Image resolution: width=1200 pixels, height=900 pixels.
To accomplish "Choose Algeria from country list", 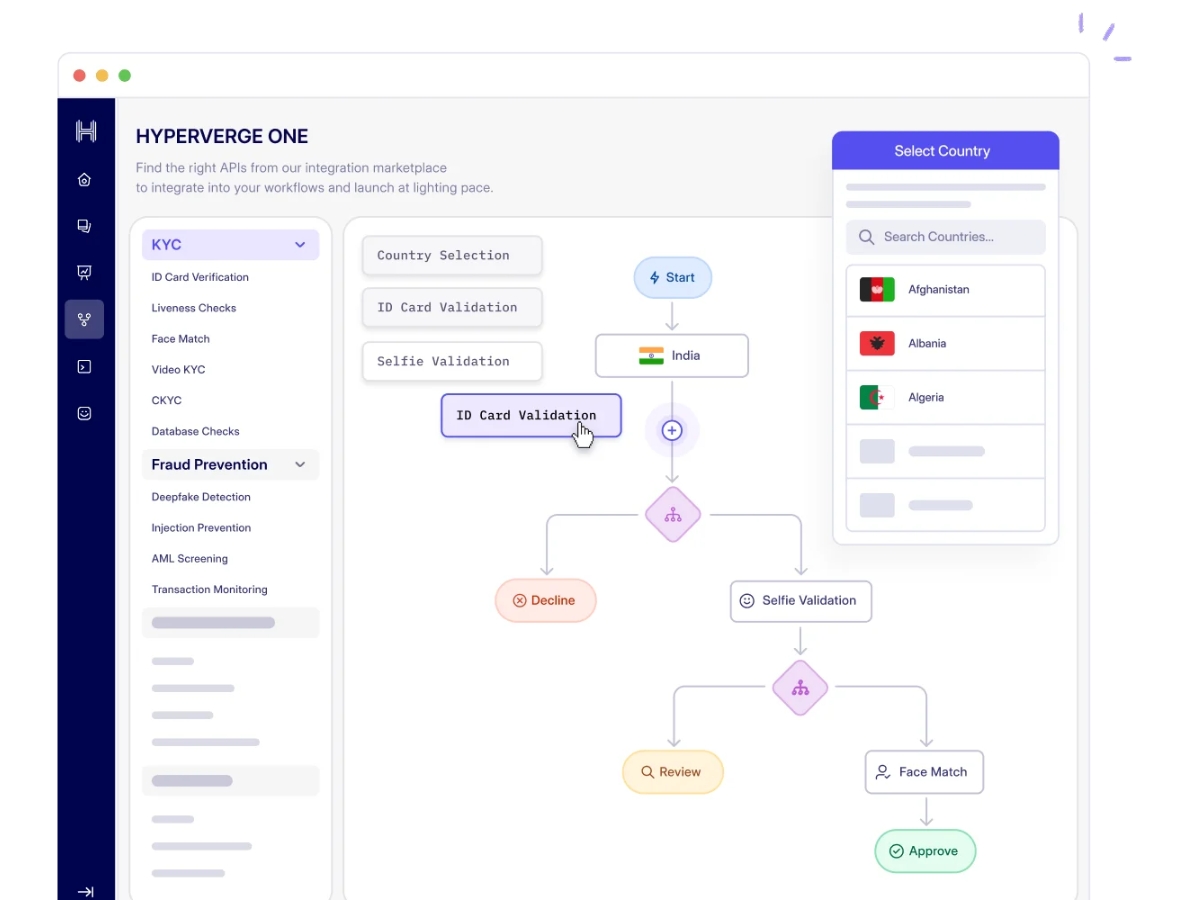I will (x=946, y=398).
